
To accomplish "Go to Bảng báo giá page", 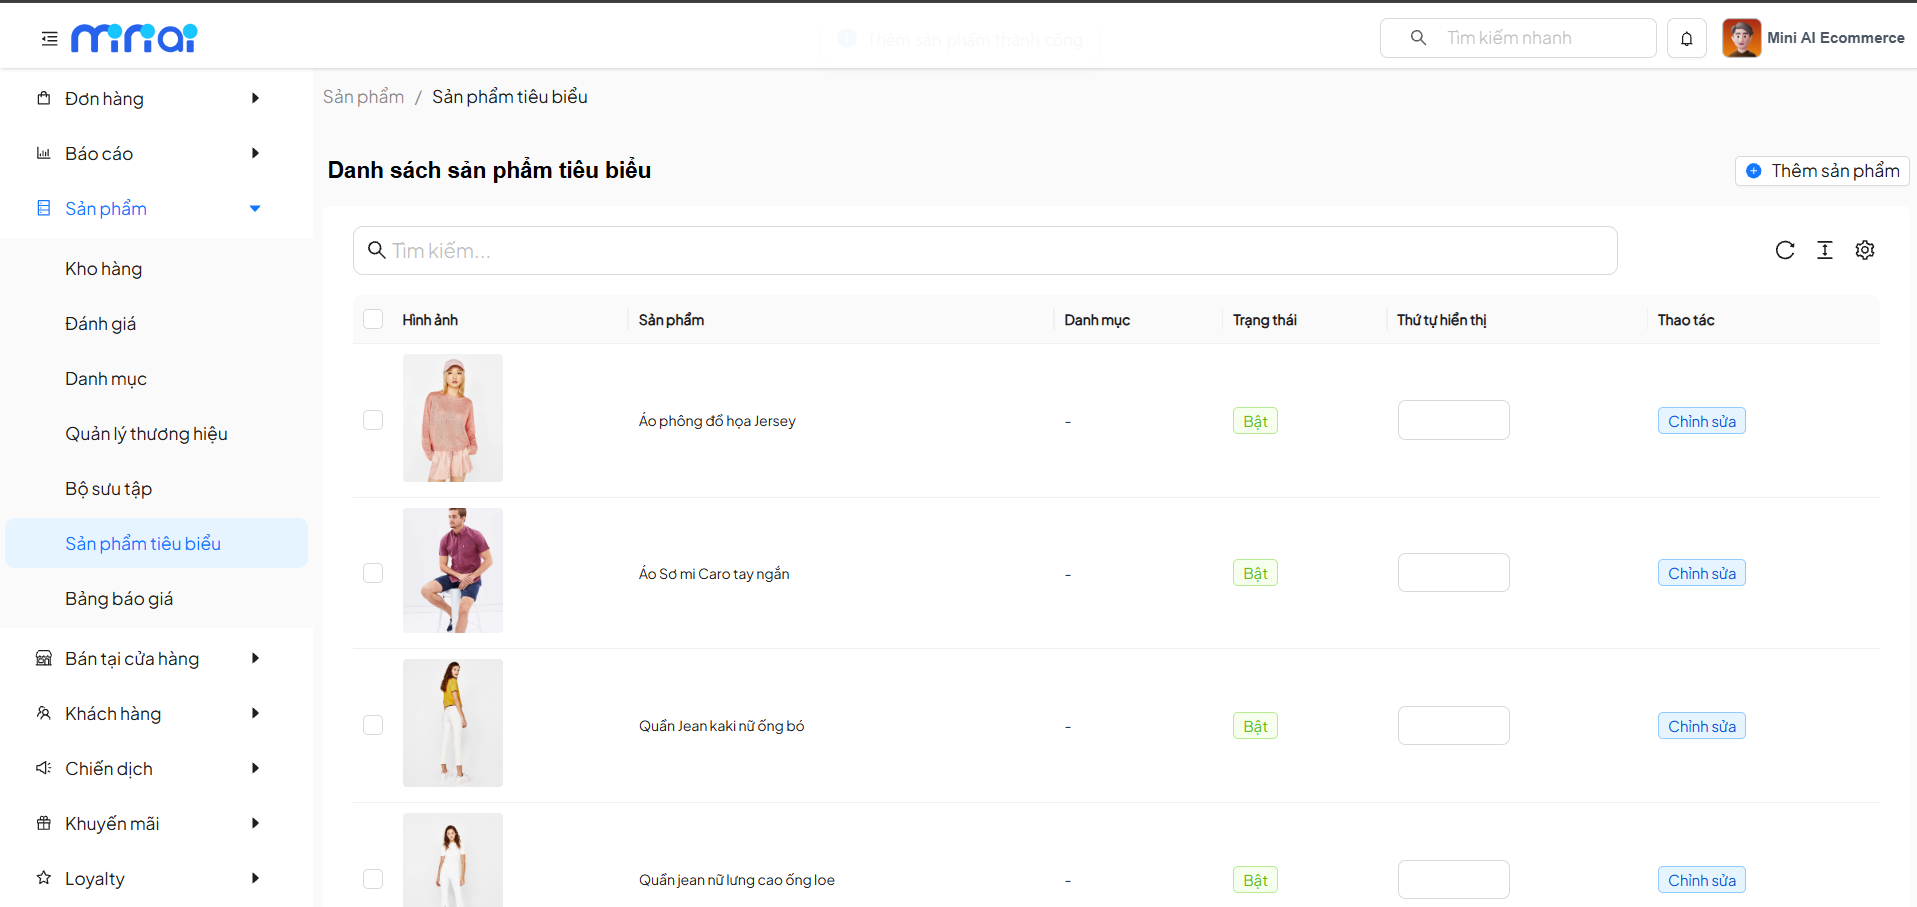I will [119, 598].
